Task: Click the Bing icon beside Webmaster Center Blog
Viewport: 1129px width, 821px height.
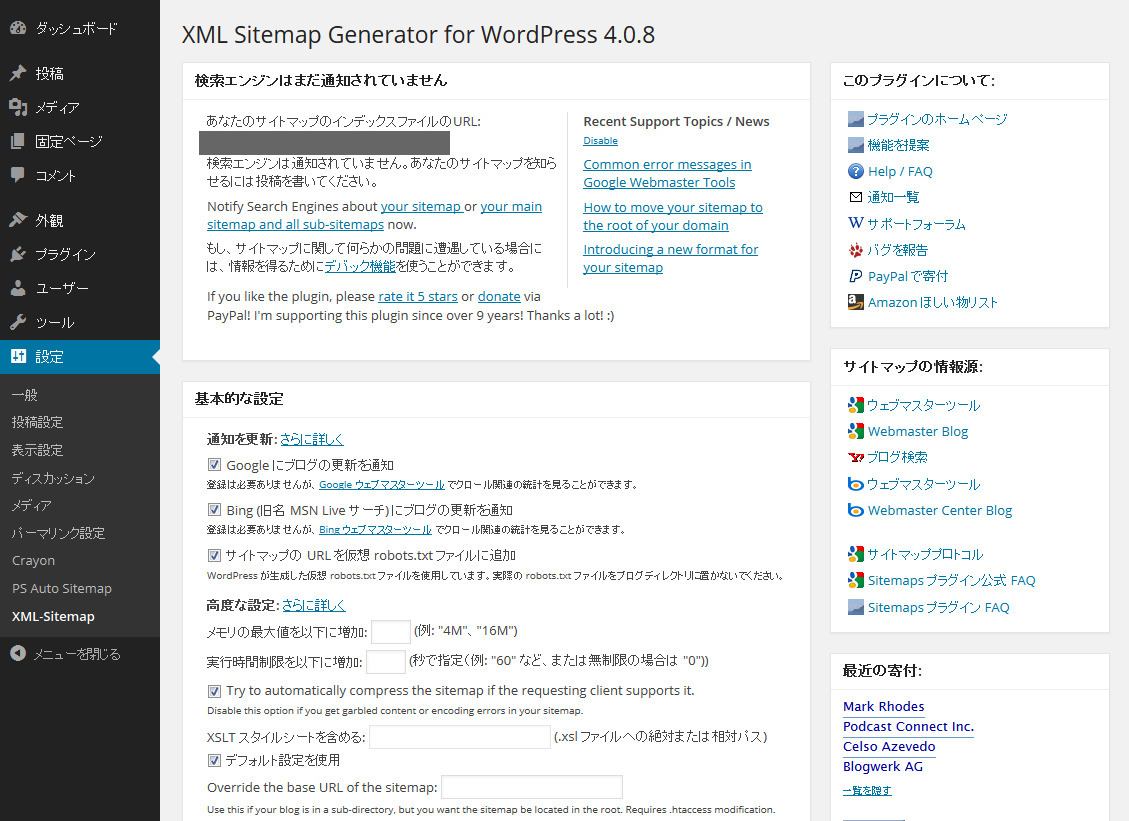Action: 855,510
